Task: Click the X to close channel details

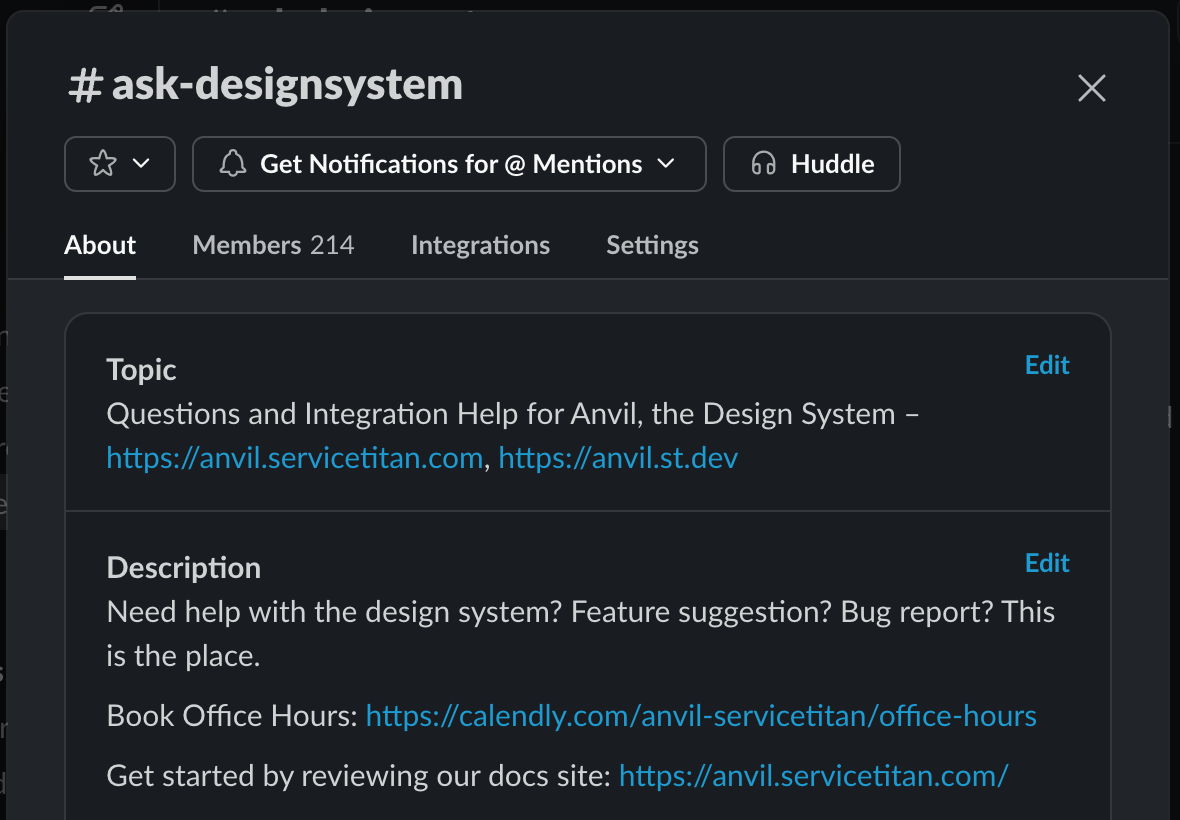Action: click(1091, 88)
